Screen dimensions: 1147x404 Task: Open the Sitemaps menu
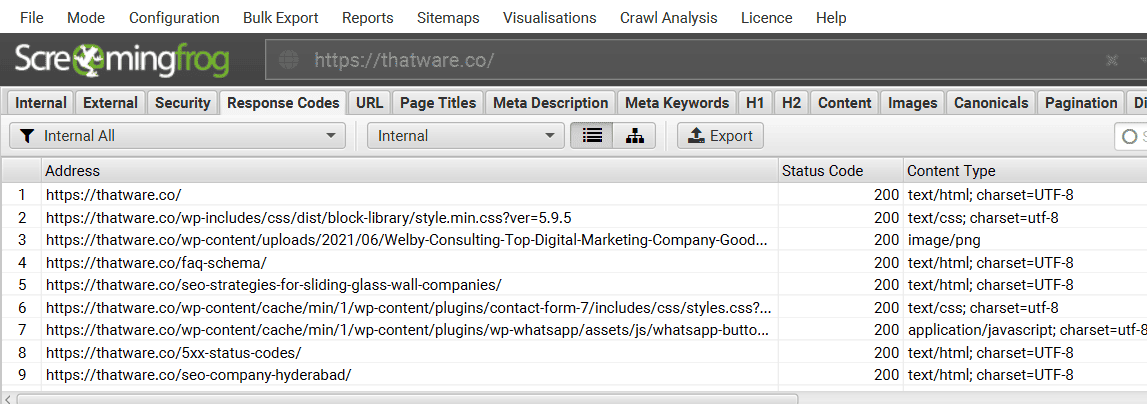(448, 18)
